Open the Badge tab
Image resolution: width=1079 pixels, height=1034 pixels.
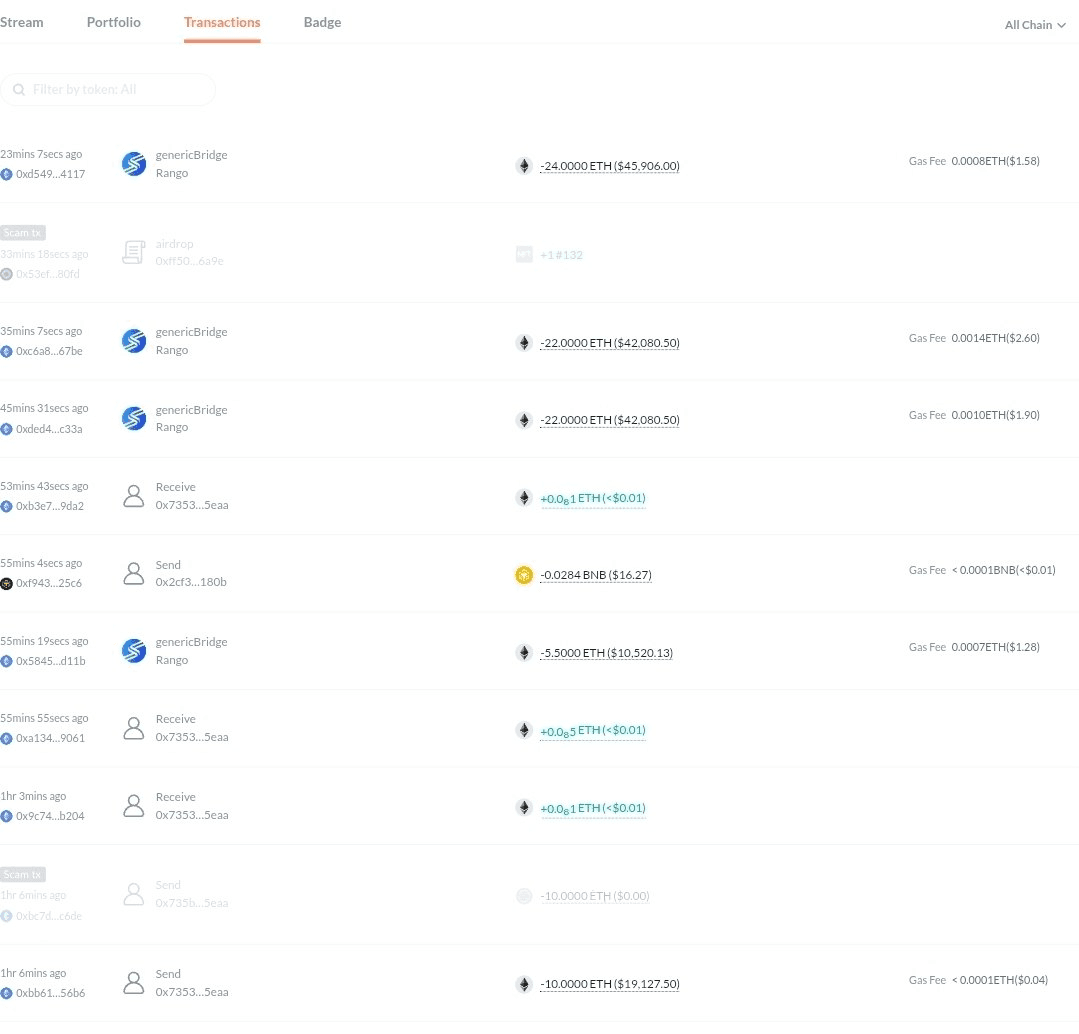pos(322,22)
